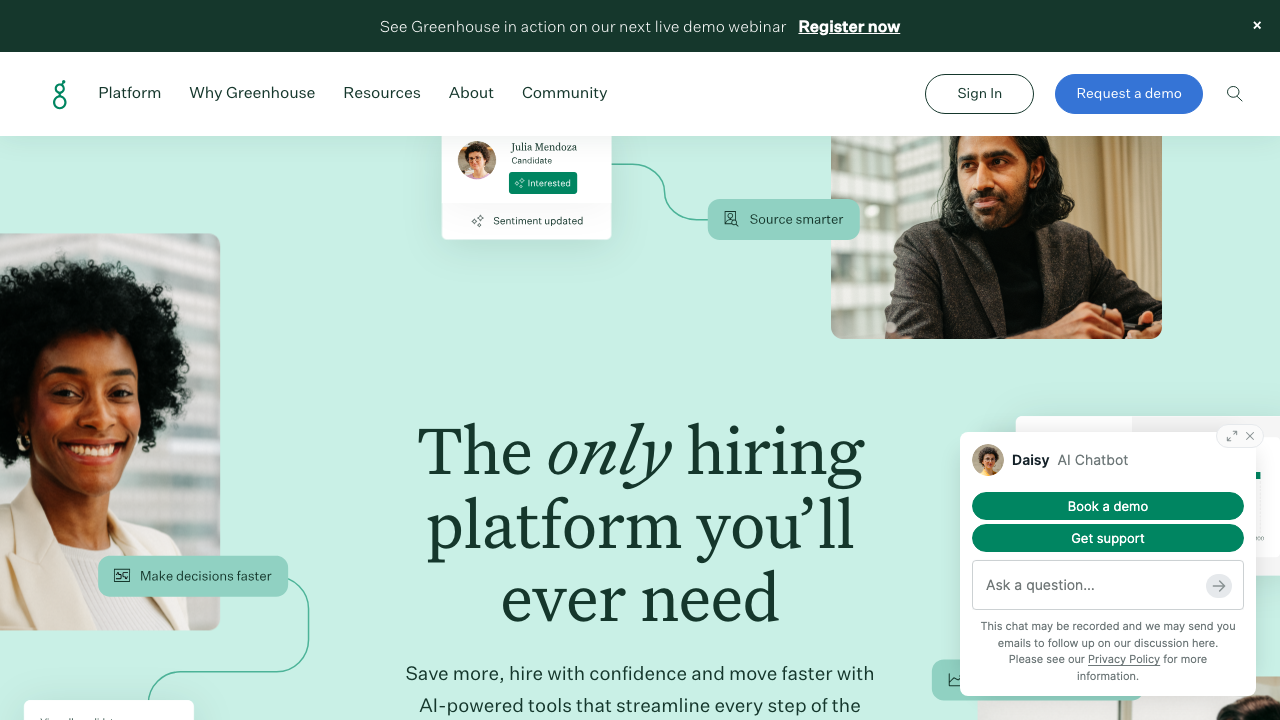Click the Sign In button
Screen dimensions: 1280x720
click(x=979, y=94)
